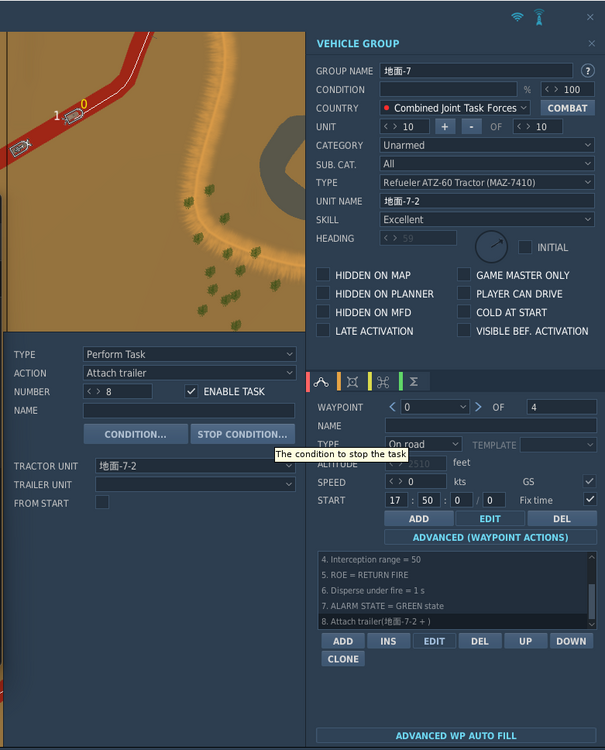Select vehicle icon lower on red road
Viewport: 605px width, 750px height.
pyautogui.click(x=20, y=148)
